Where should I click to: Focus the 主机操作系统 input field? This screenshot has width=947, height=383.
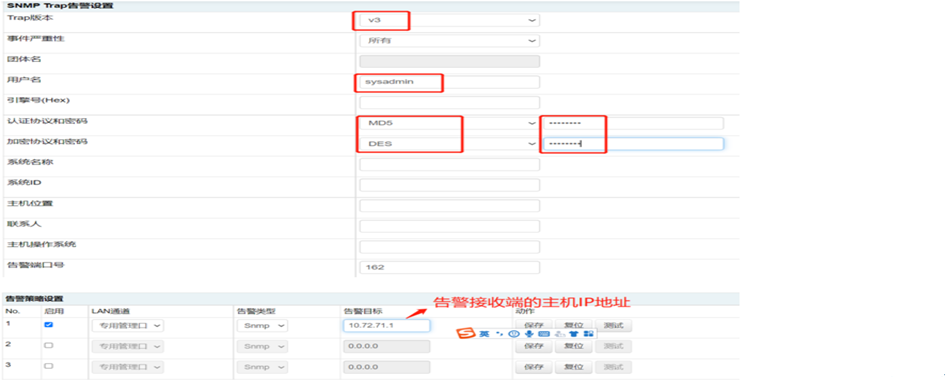click(x=449, y=247)
